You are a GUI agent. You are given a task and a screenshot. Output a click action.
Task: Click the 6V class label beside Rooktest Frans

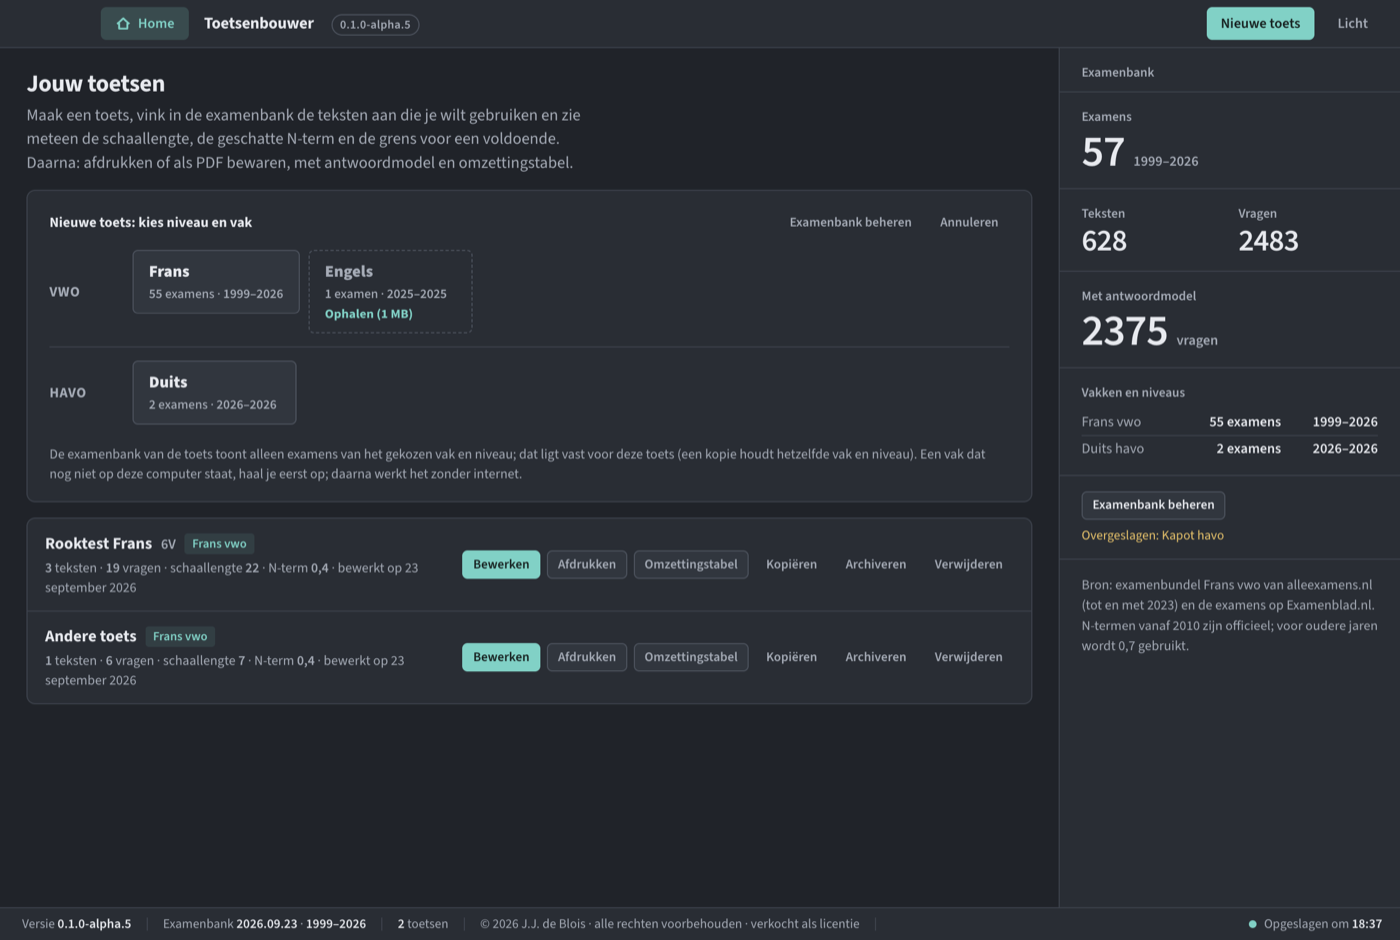(168, 544)
